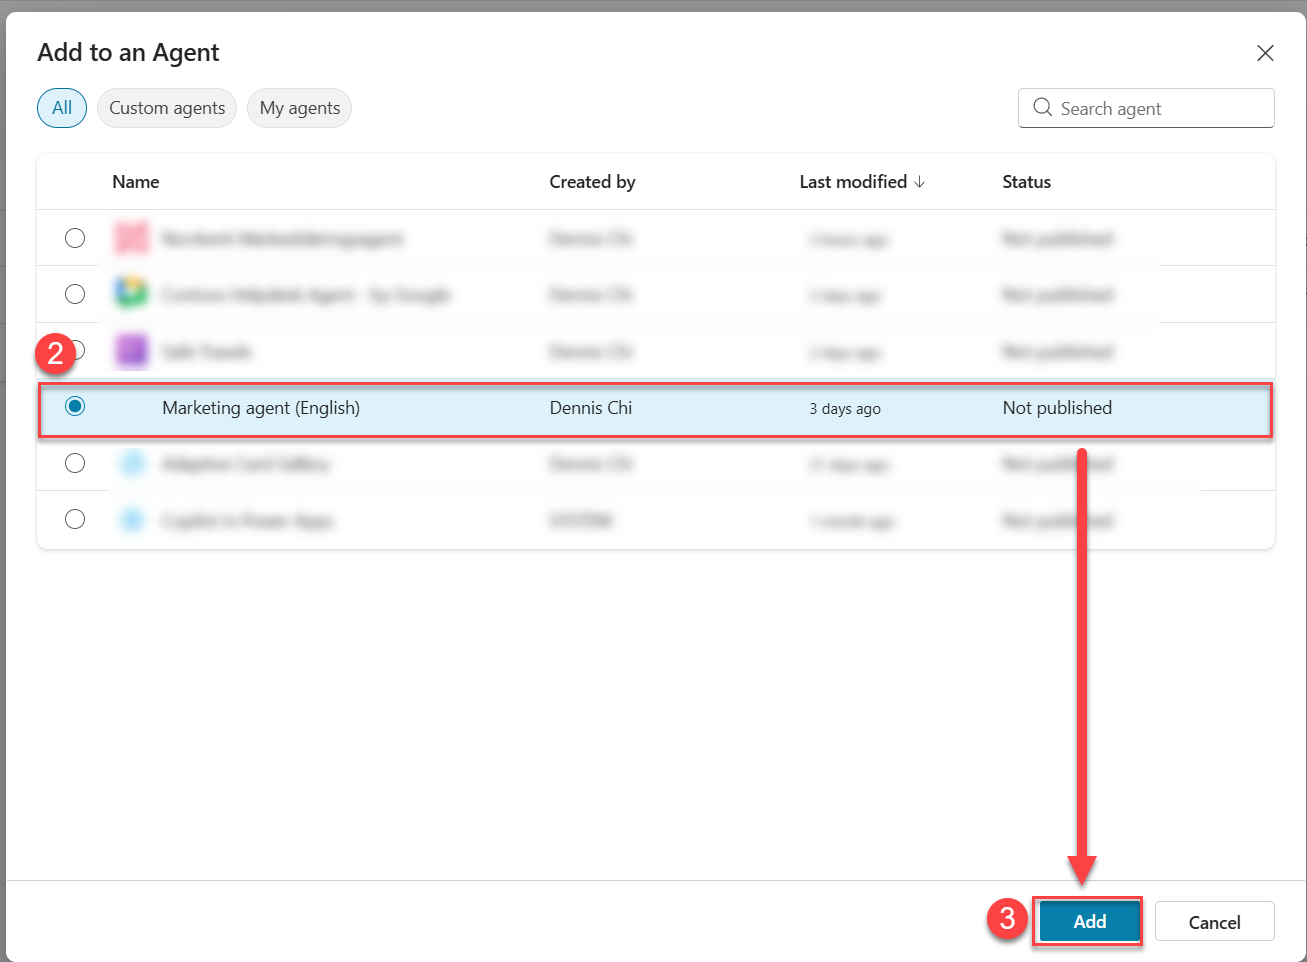The image size is (1307, 962).
Task: Click the purple agent avatar in the third row
Action: pos(131,351)
